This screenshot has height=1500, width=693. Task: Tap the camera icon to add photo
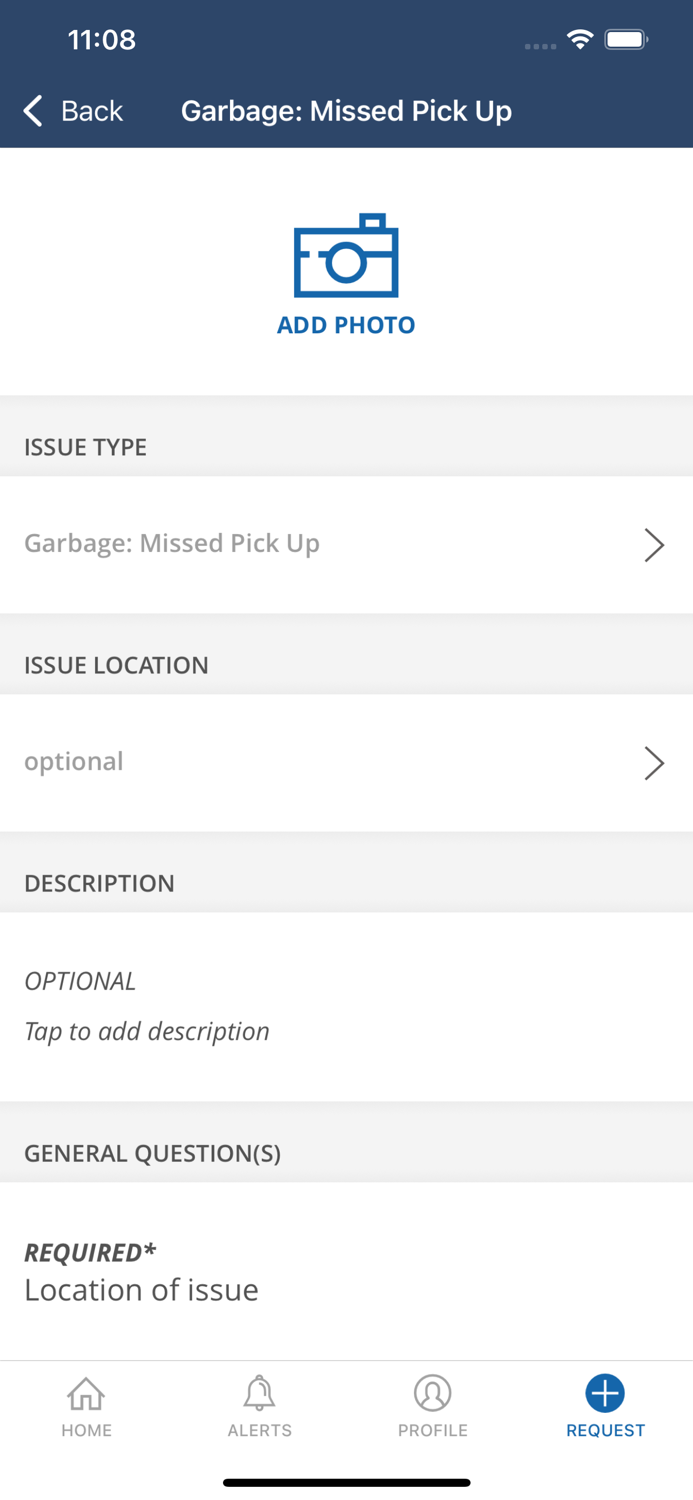pyautogui.click(x=346, y=255)
